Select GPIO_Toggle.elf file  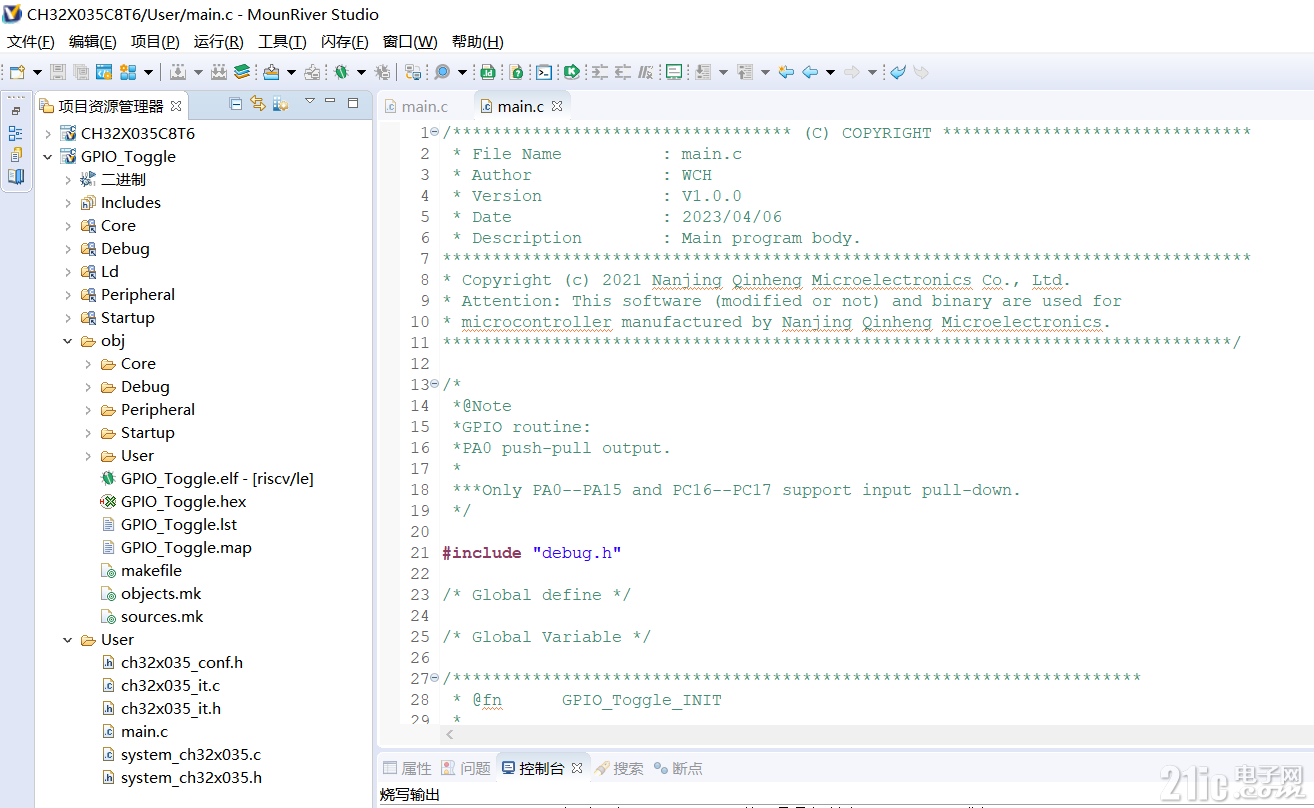pos(217,479)
